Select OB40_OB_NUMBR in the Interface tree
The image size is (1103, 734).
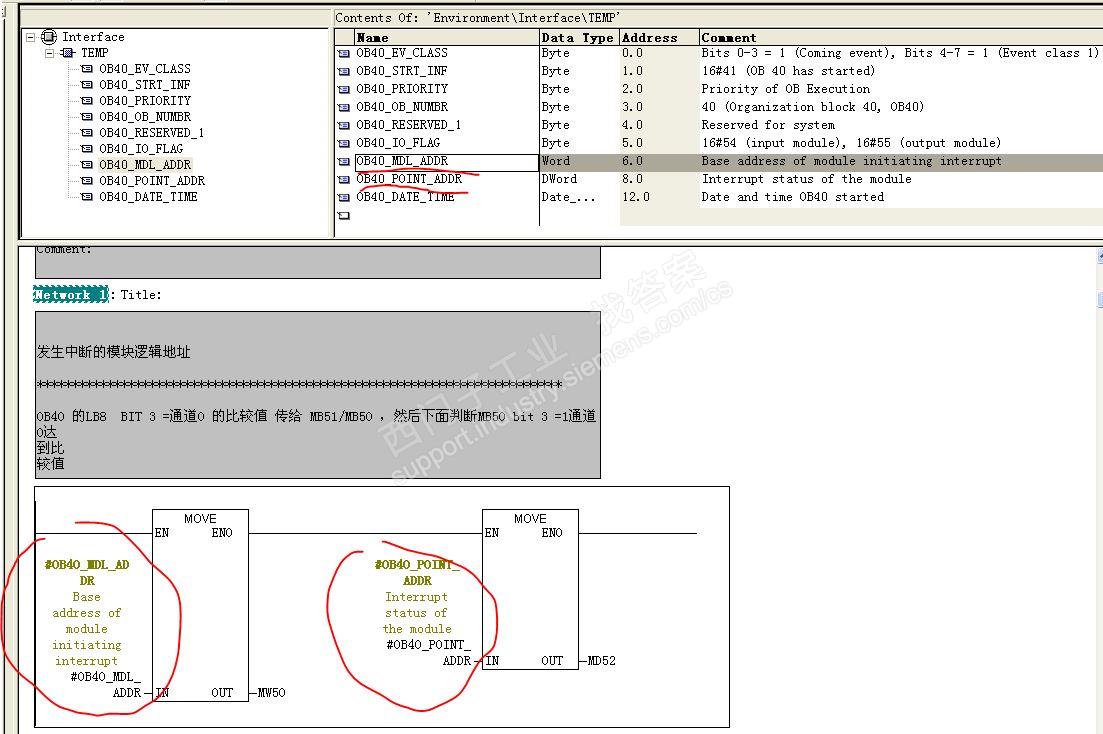tap(145, 117)
